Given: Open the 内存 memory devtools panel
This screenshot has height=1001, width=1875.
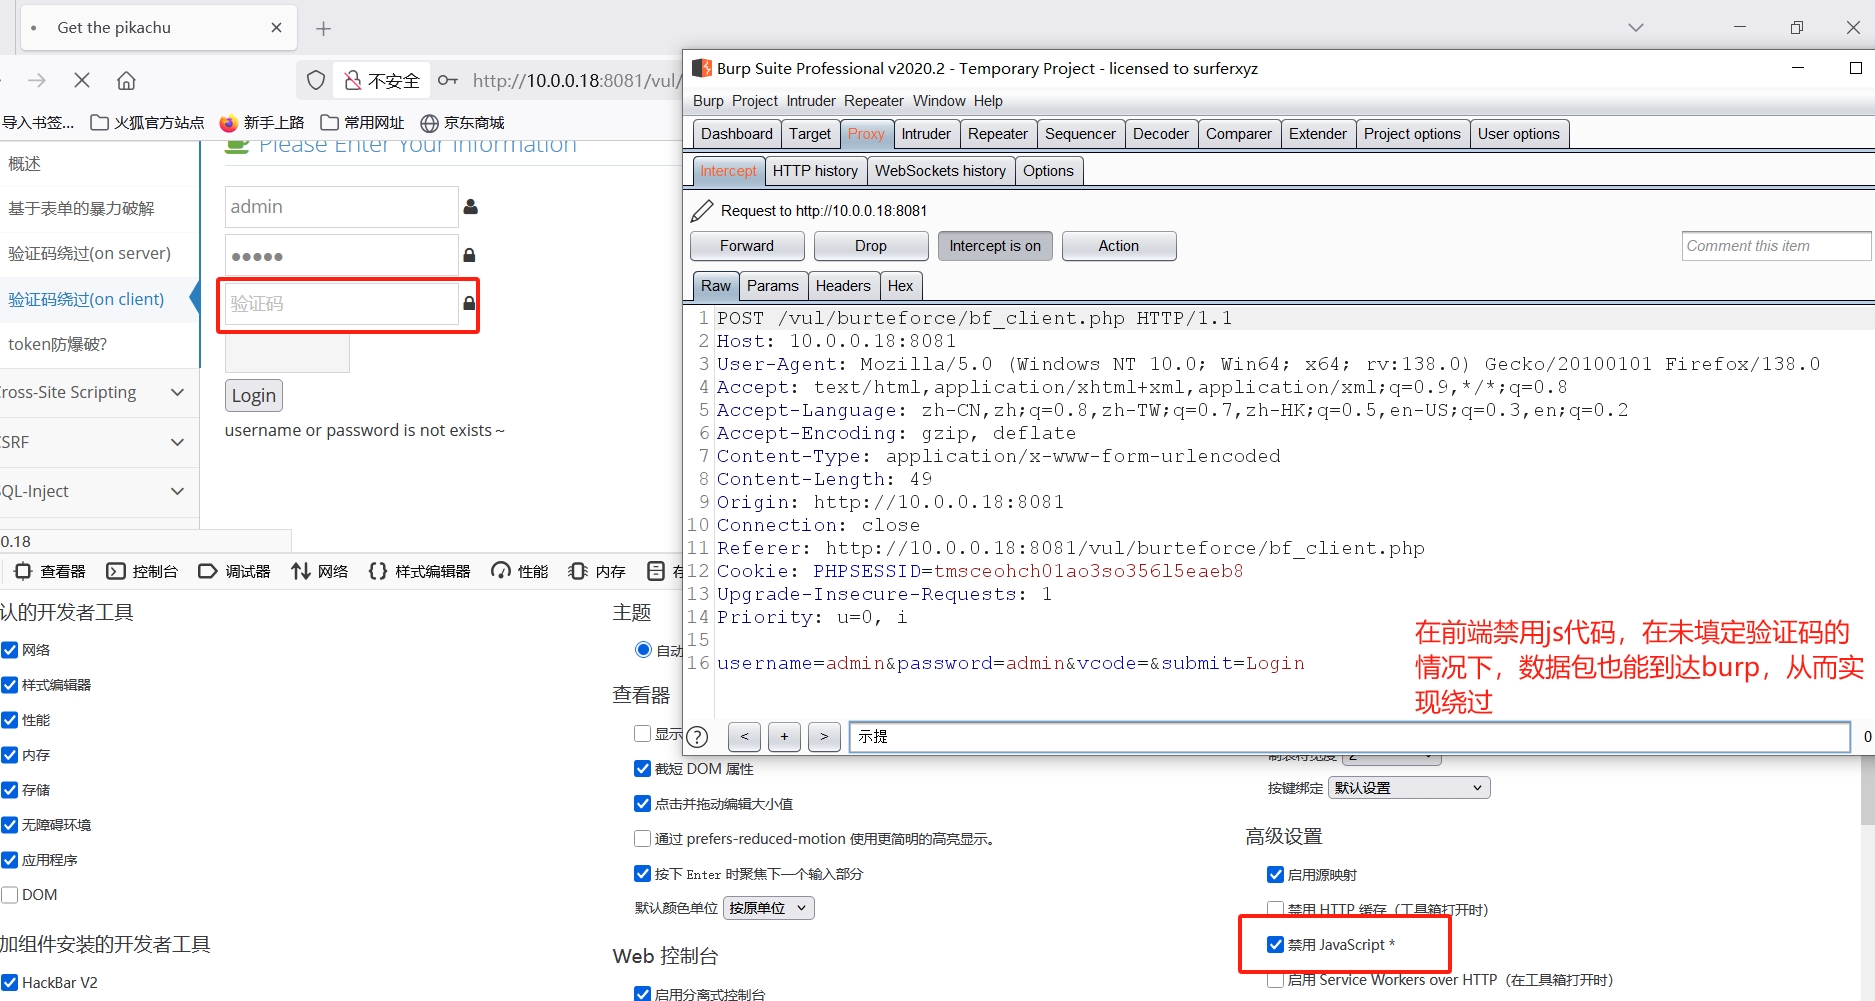Looking at the screenshot, I should coord(597,571).
